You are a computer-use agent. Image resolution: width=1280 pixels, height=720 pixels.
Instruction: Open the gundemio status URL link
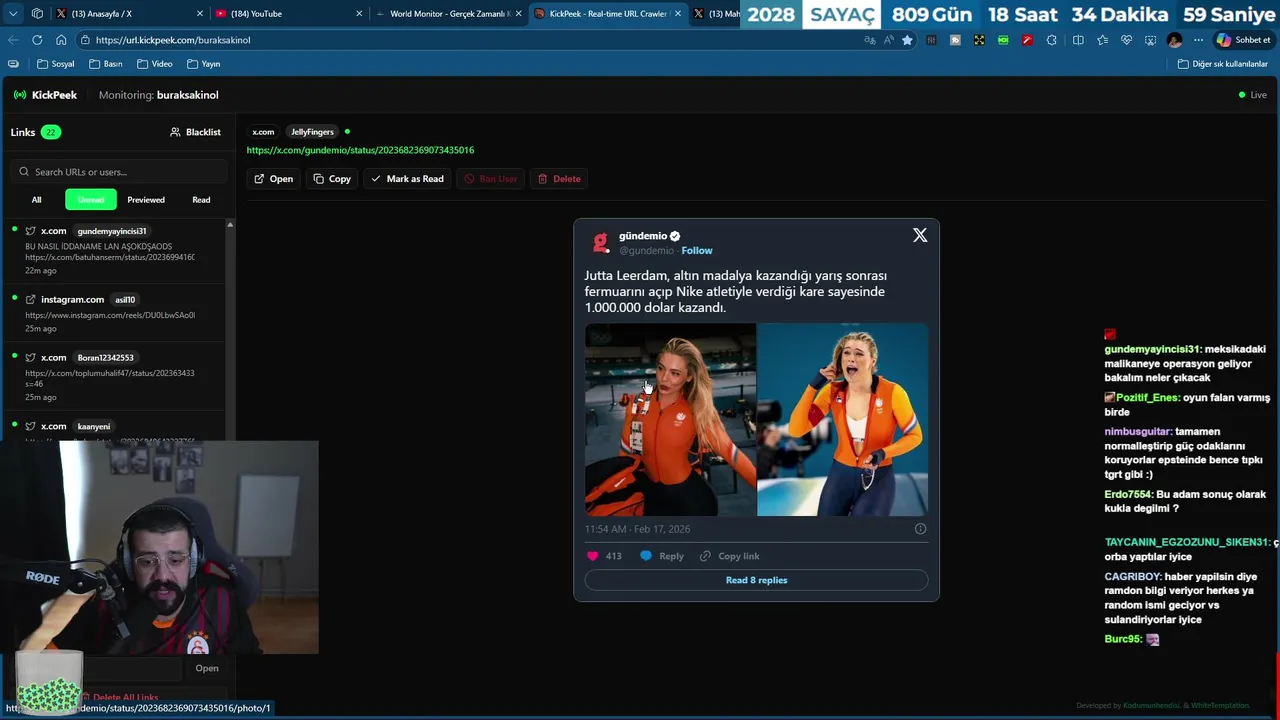click(360, 150)
